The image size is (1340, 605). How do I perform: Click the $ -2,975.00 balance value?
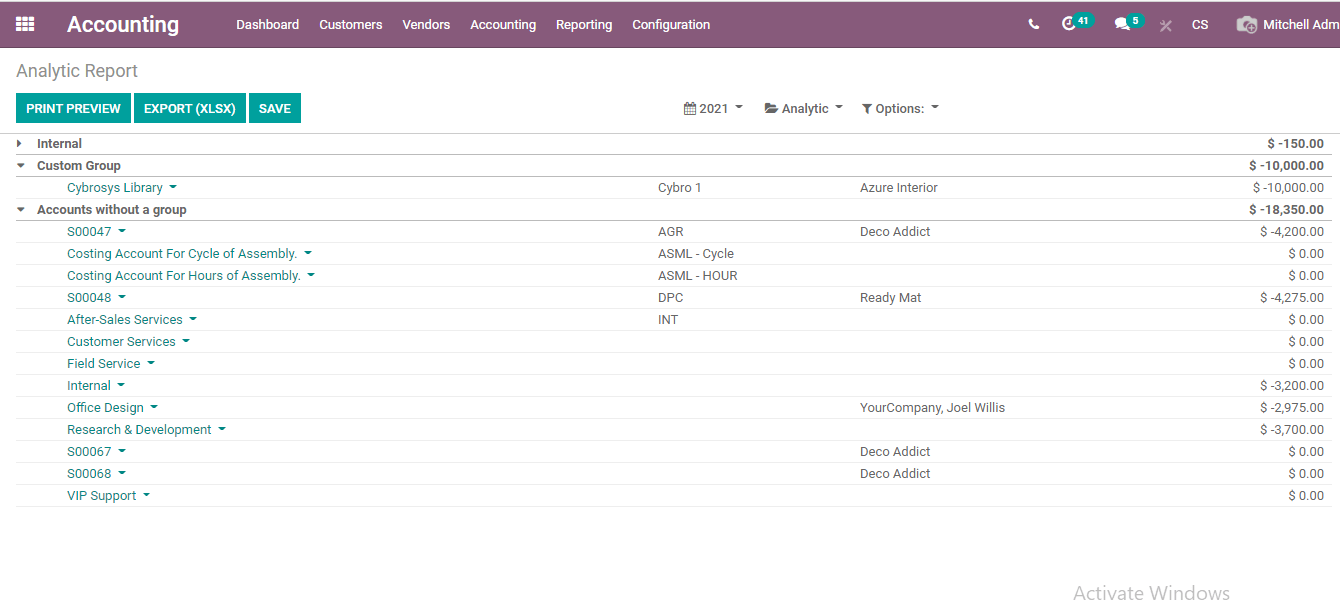(x=1292, y=408)
